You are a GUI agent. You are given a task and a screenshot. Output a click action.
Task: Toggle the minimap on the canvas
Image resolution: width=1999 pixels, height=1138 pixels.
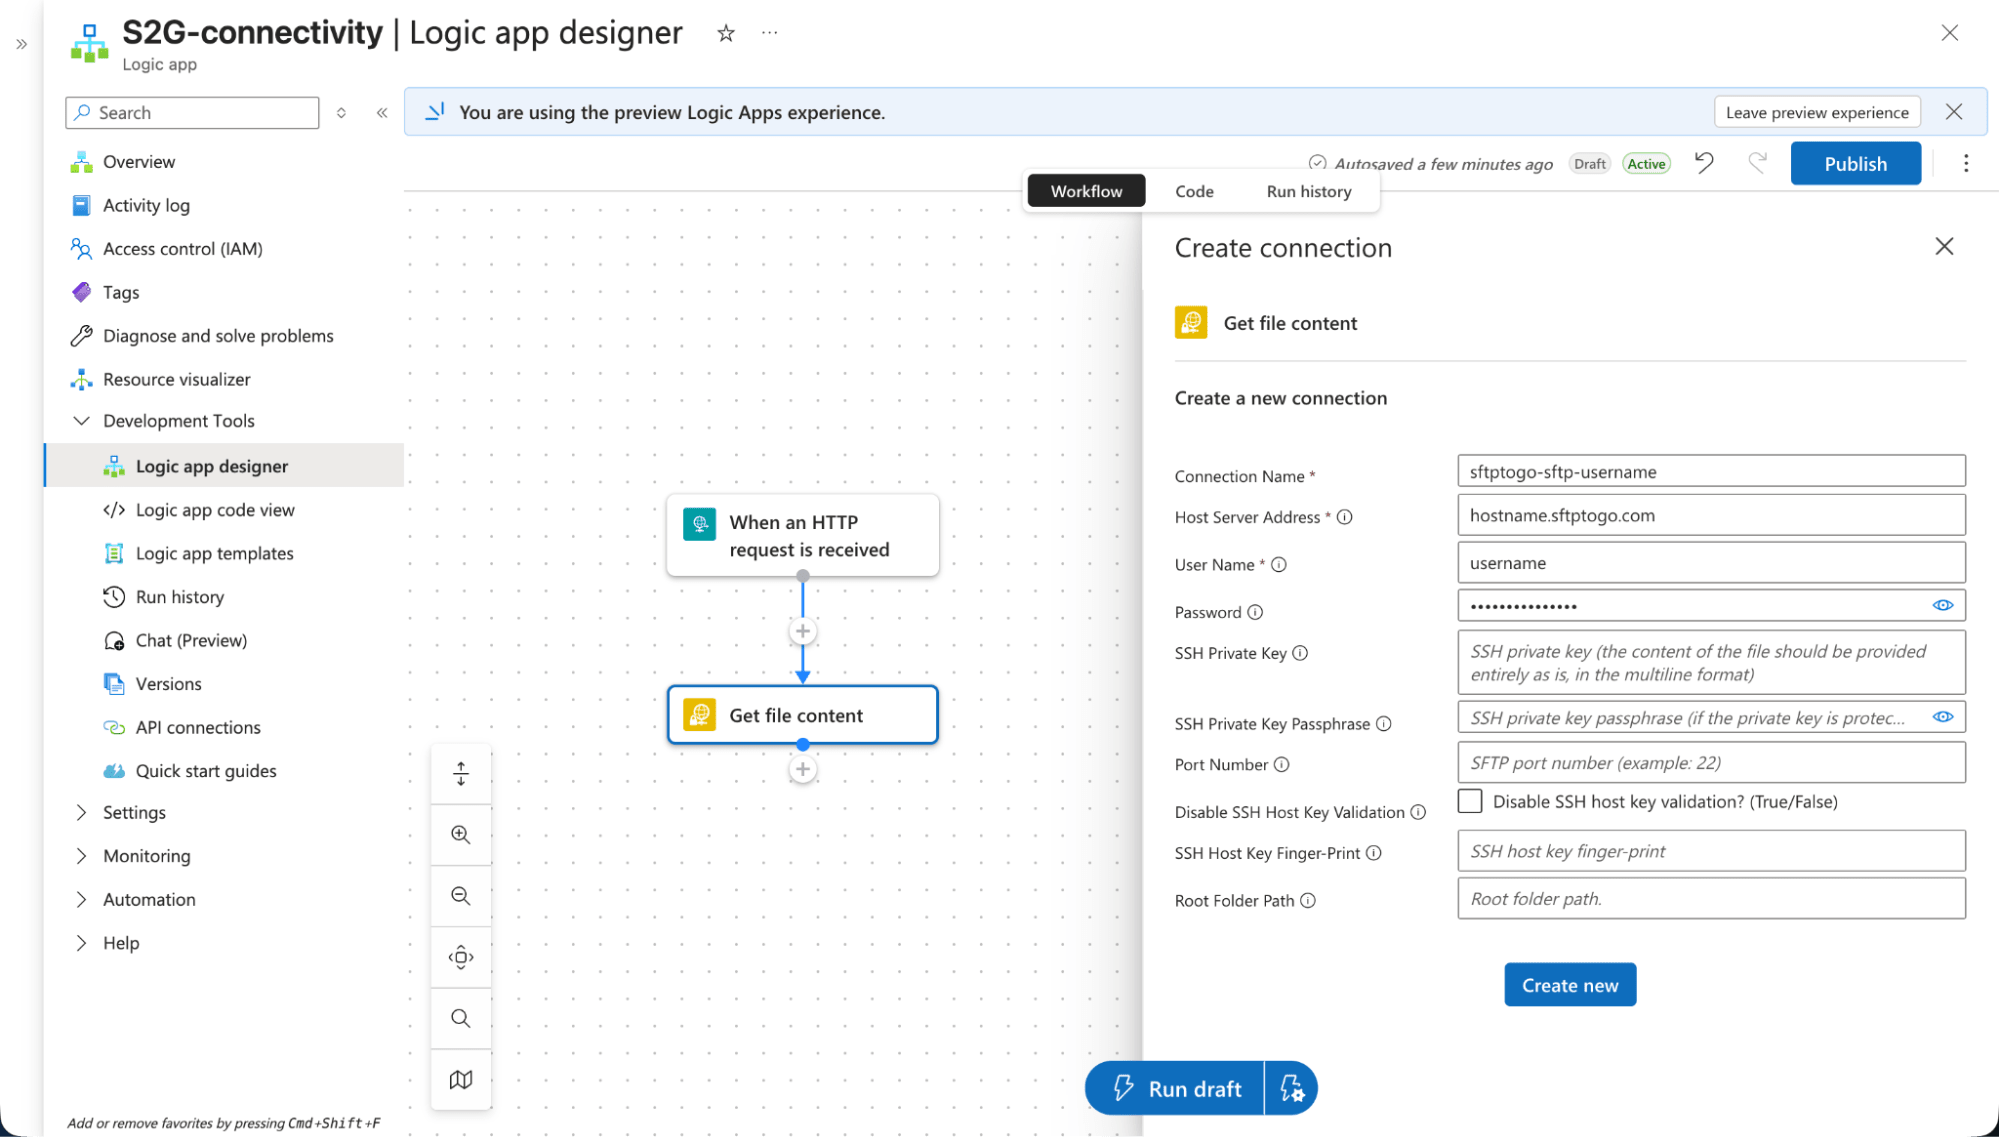461,1079
